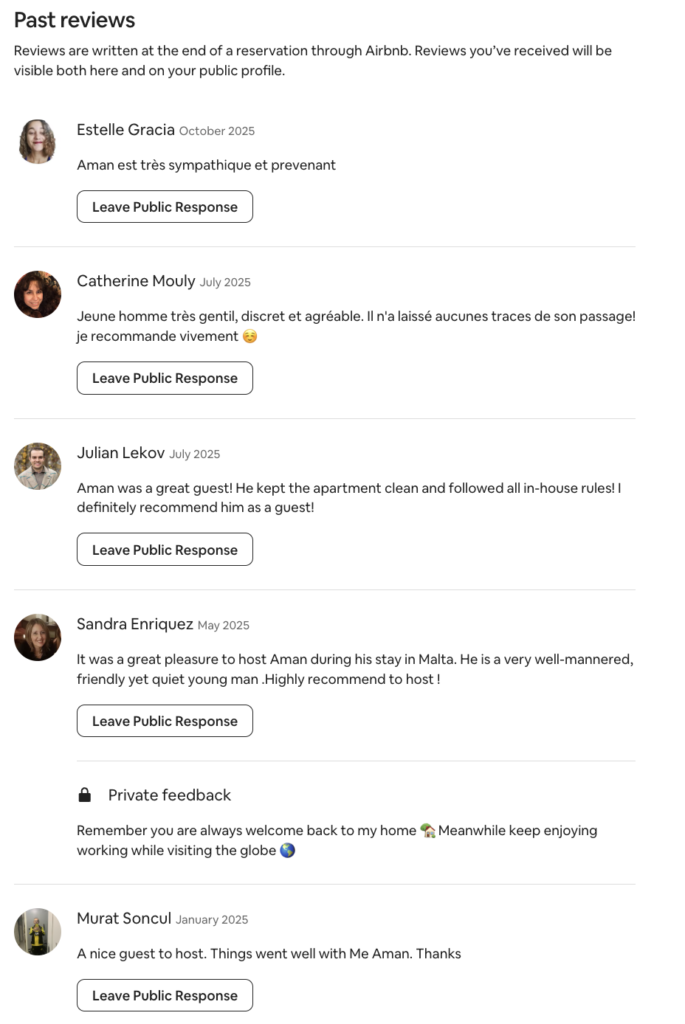Click the house emoji in private feedback
The width and height of the screenshot is (685, 1024).
click(x=427, y=831)
